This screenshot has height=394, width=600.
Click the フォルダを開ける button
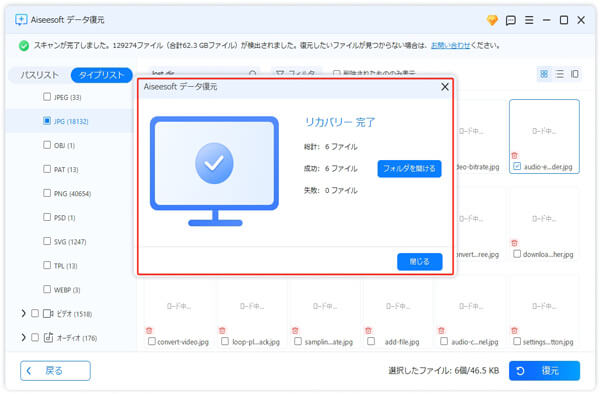(409, 169)
